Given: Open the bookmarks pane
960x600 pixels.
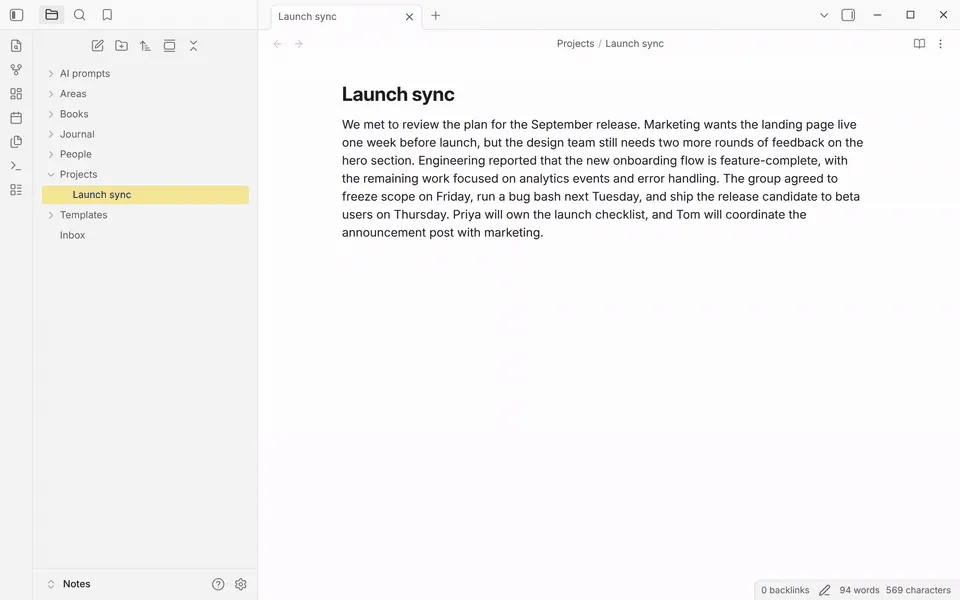Looking at the screenshot, I should coord(107,15).
